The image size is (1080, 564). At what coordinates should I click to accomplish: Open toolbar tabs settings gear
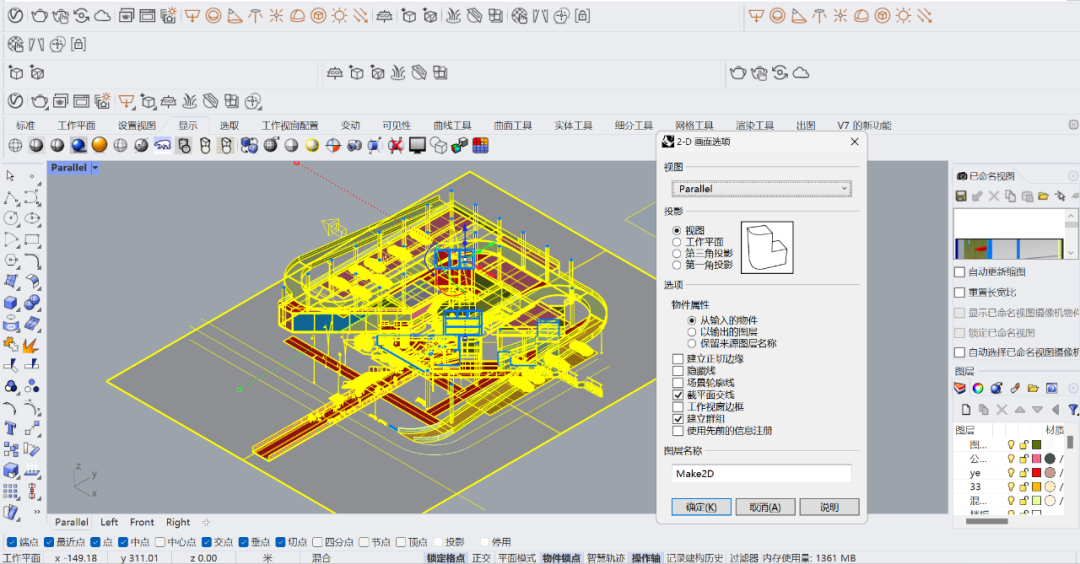click(1073, 125)
